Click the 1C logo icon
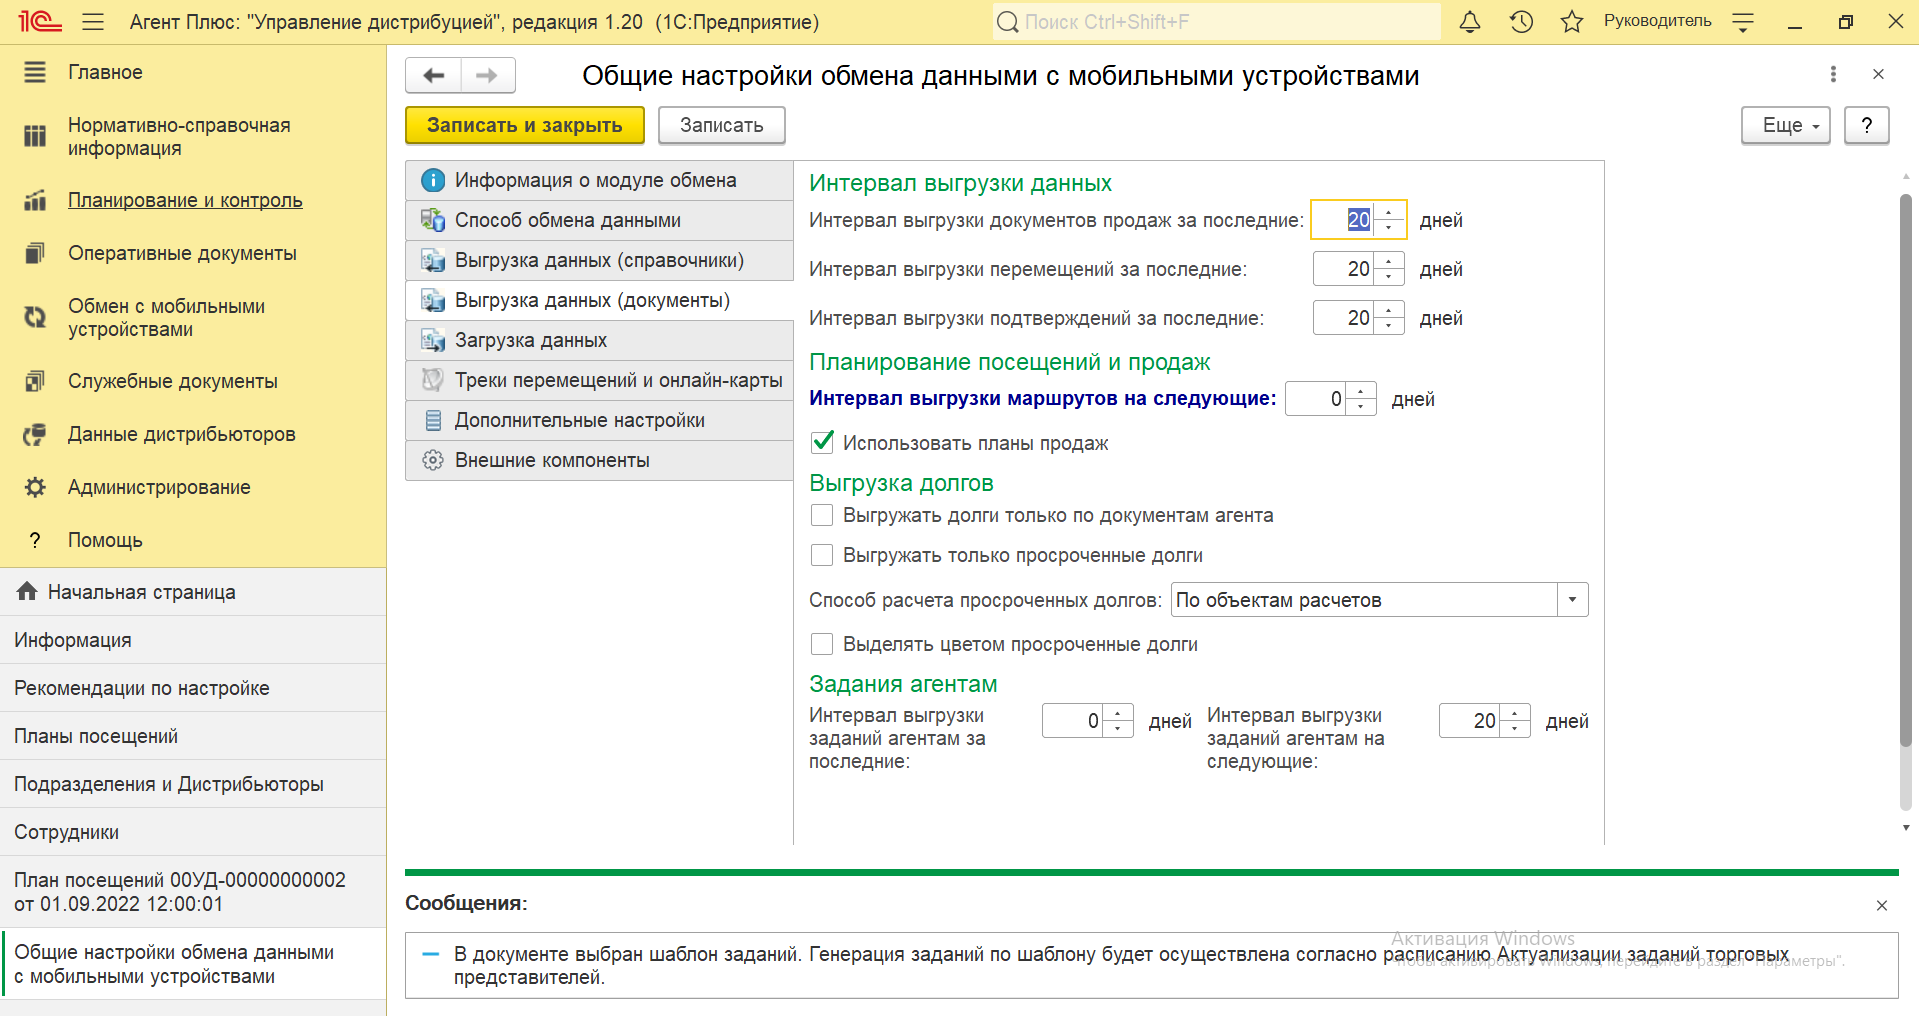 [40, 21]
